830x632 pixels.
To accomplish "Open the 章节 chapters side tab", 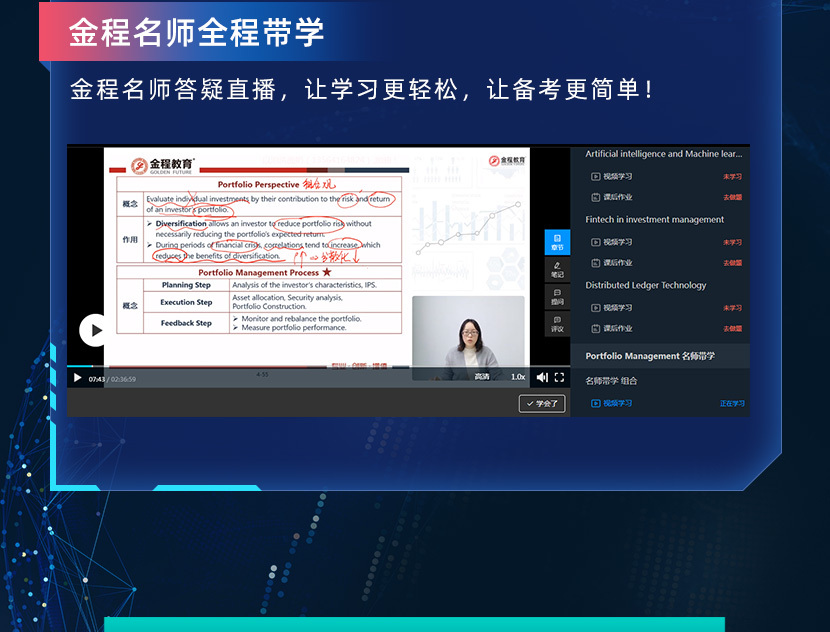I will 557,242.
